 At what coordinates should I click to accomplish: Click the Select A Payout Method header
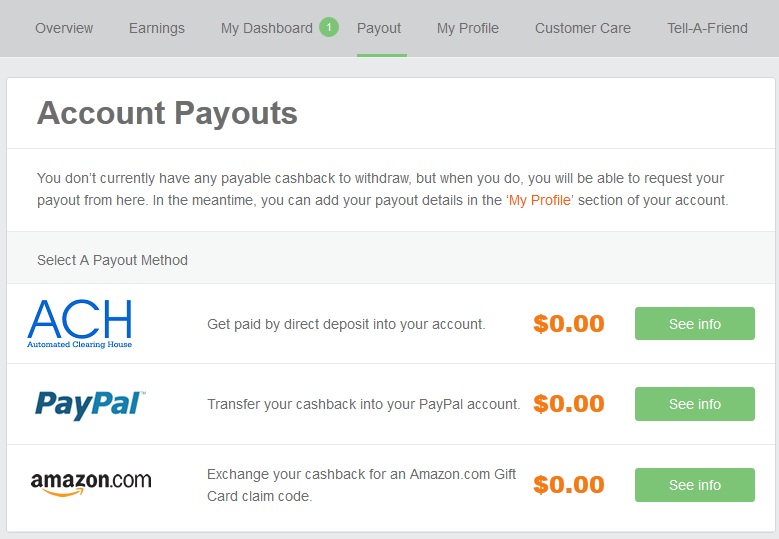[112, 260]
